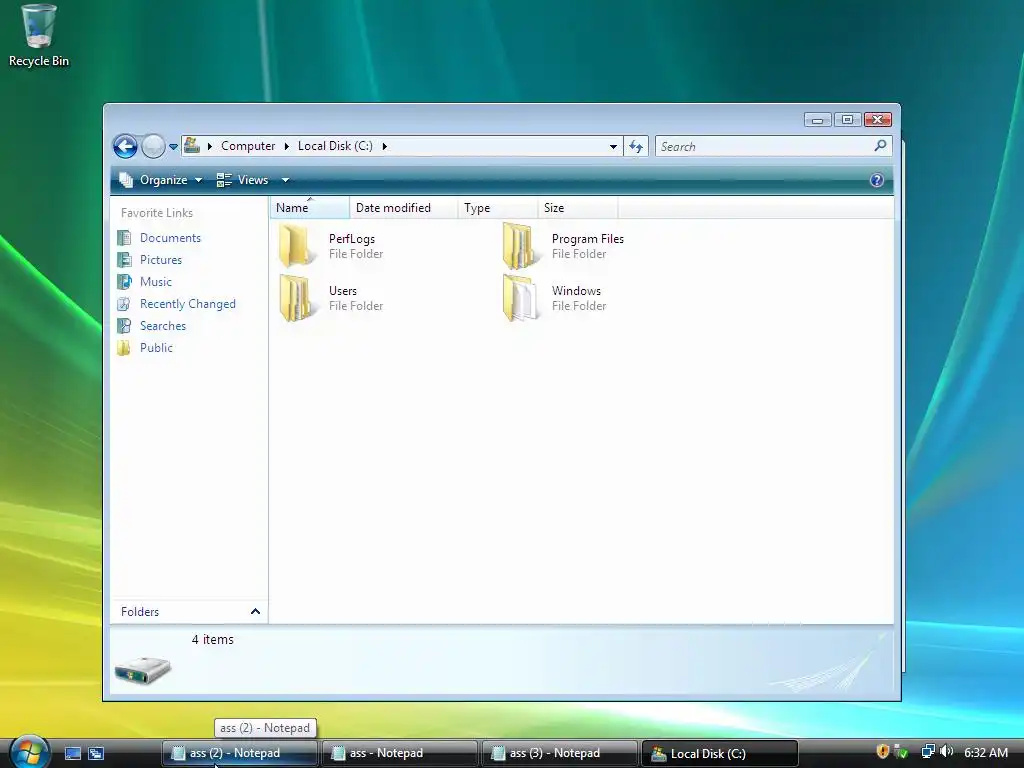The width and height of the screenshot is (1024, 768).
Task: Open the Views dropdown arrow
Action: click(285, 180)
